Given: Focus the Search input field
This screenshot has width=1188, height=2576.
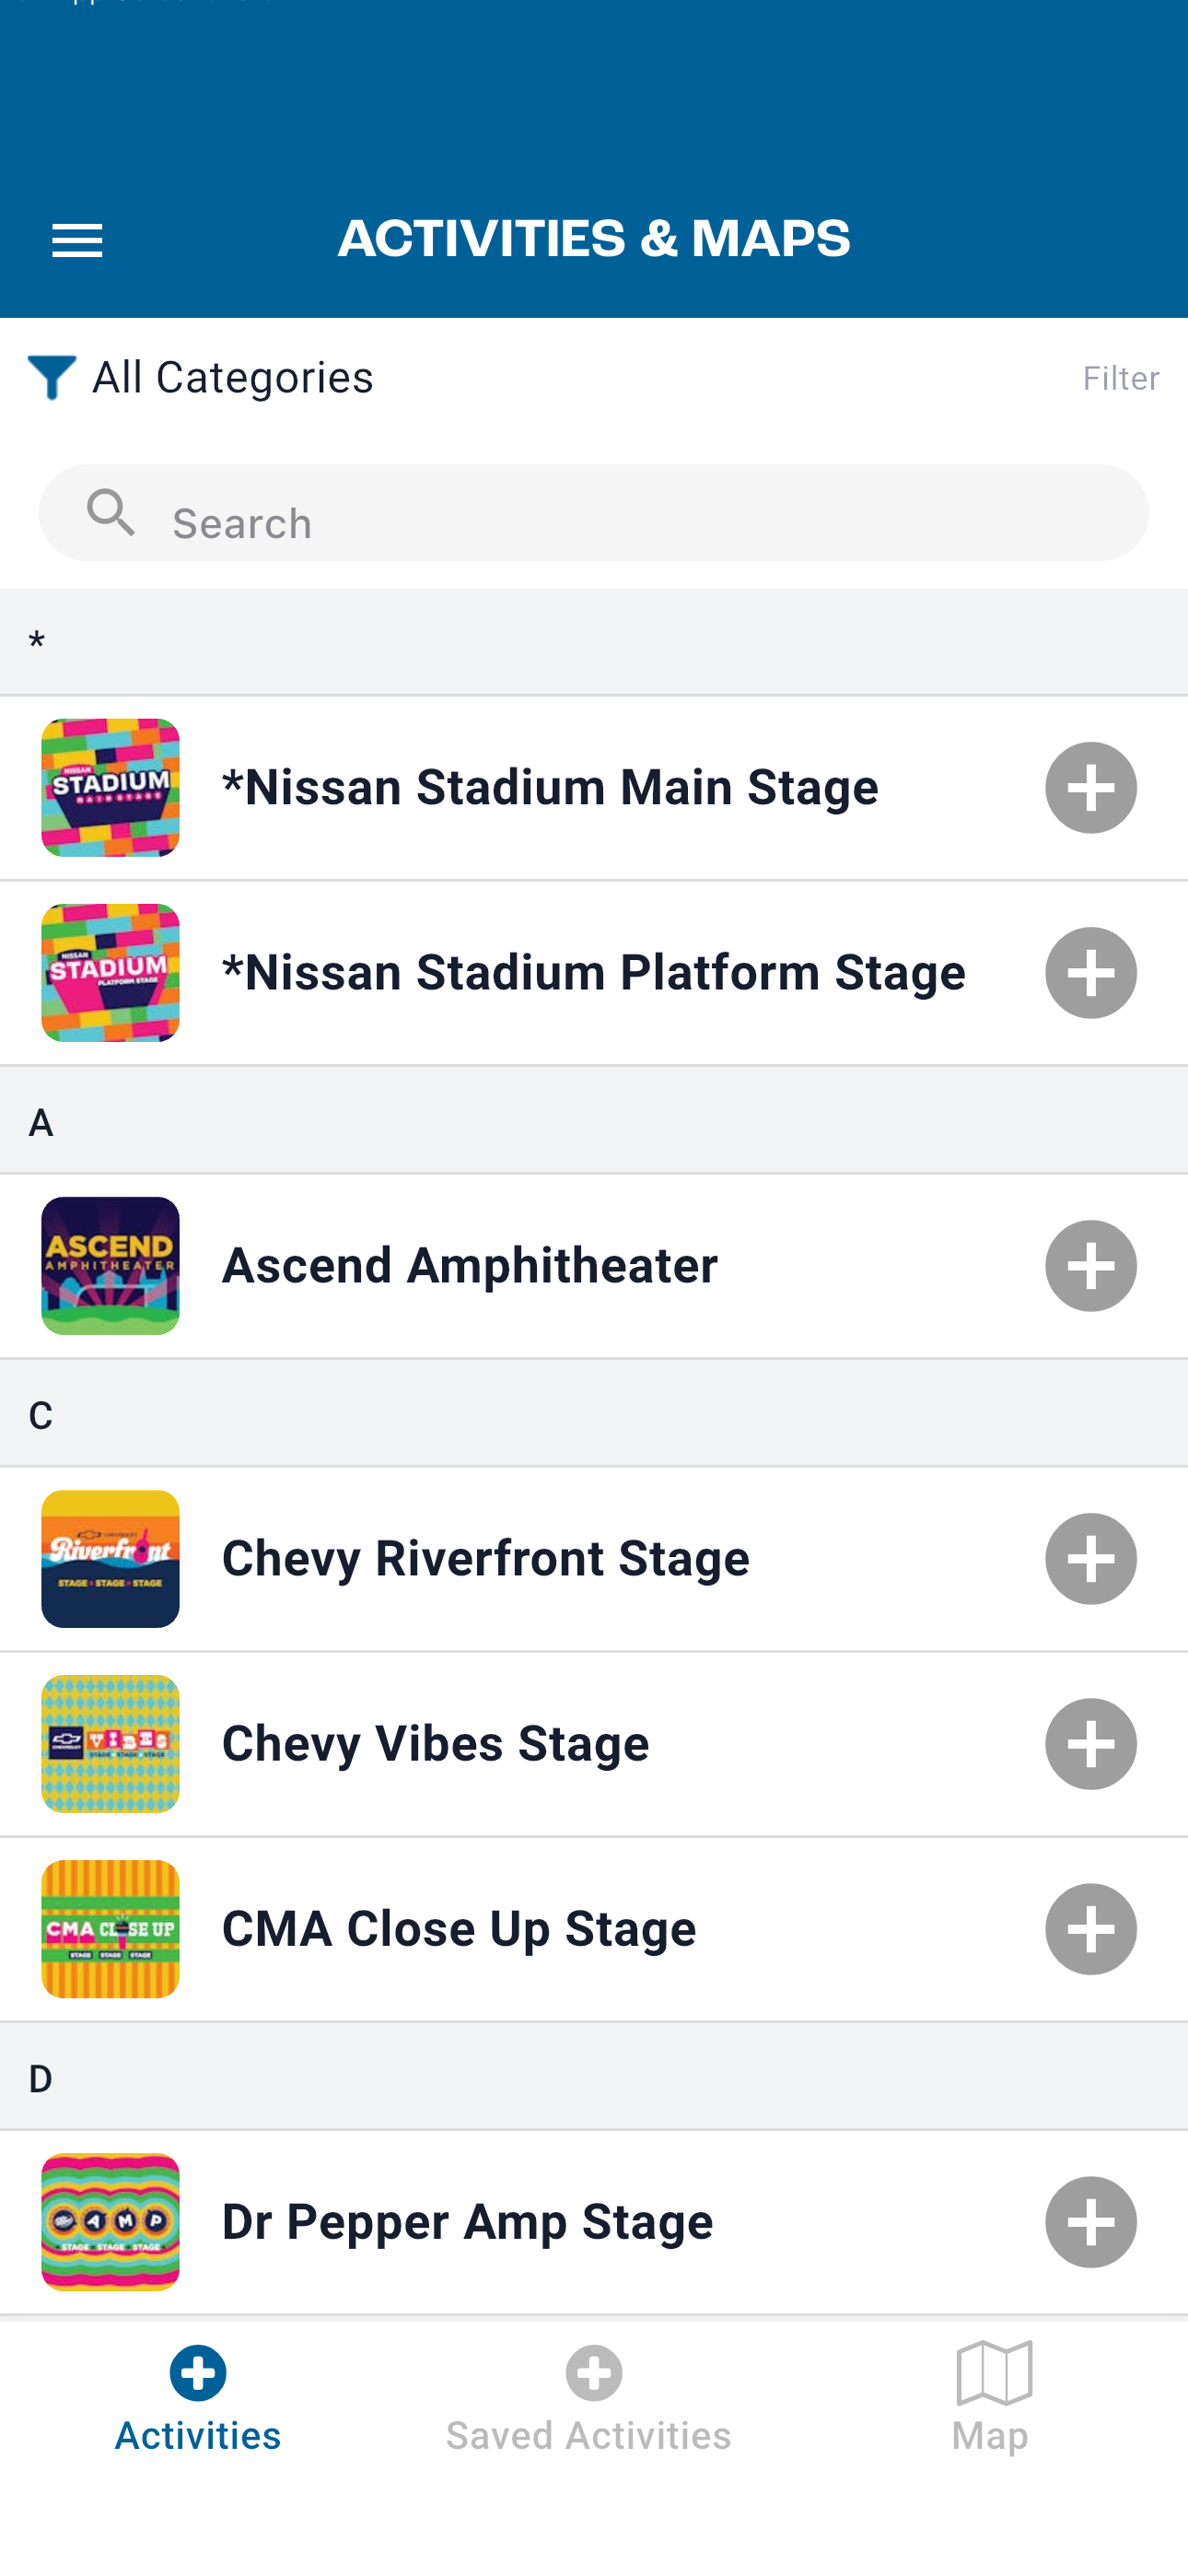Looking at the screenshot, I should pos(640,521).
